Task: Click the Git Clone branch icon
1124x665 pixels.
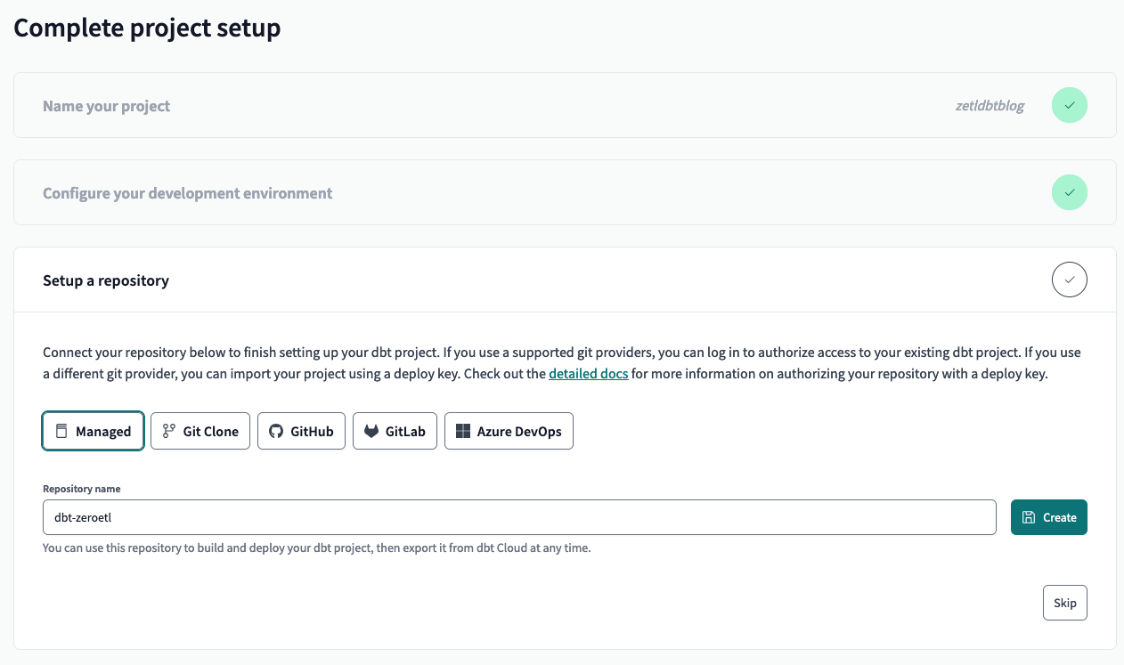Action: [x=169, y=431]
